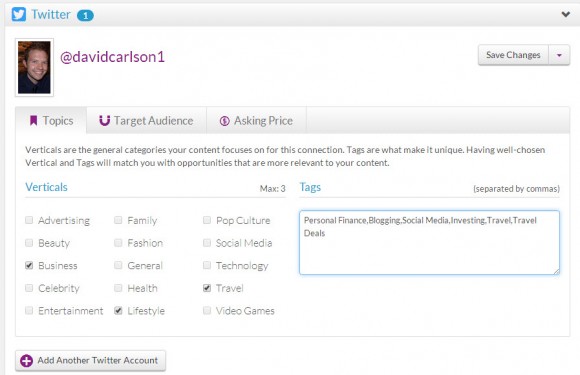Uncheck the Travel vertical checkbox
This screenshot has width=580, height=375.
tap(207, 288)
